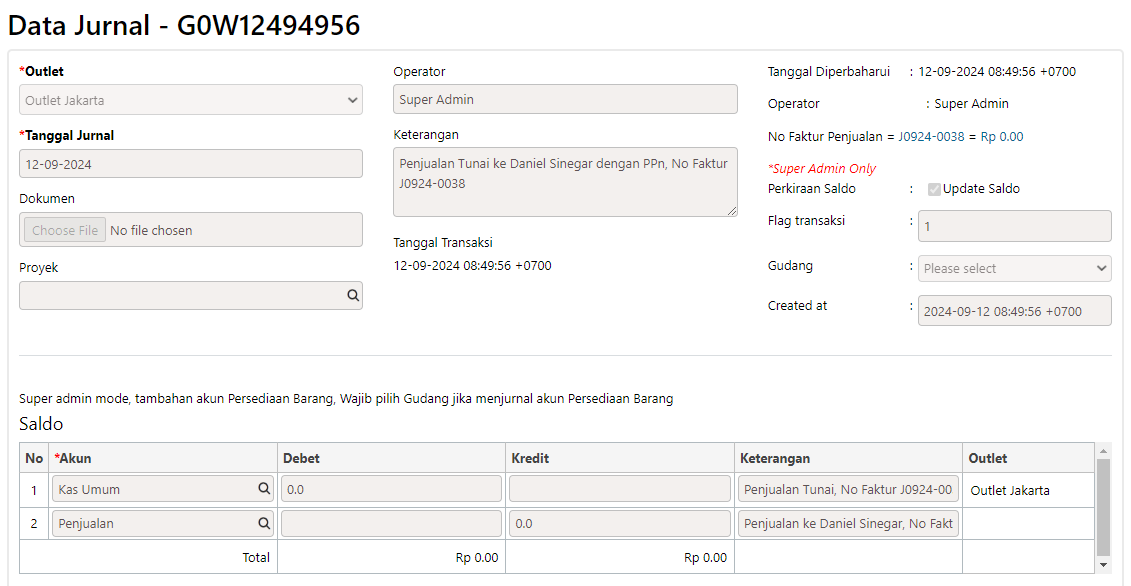Select the Created at field
The height and width of the screenshot is (586, 1131).
click(1014, 310)
